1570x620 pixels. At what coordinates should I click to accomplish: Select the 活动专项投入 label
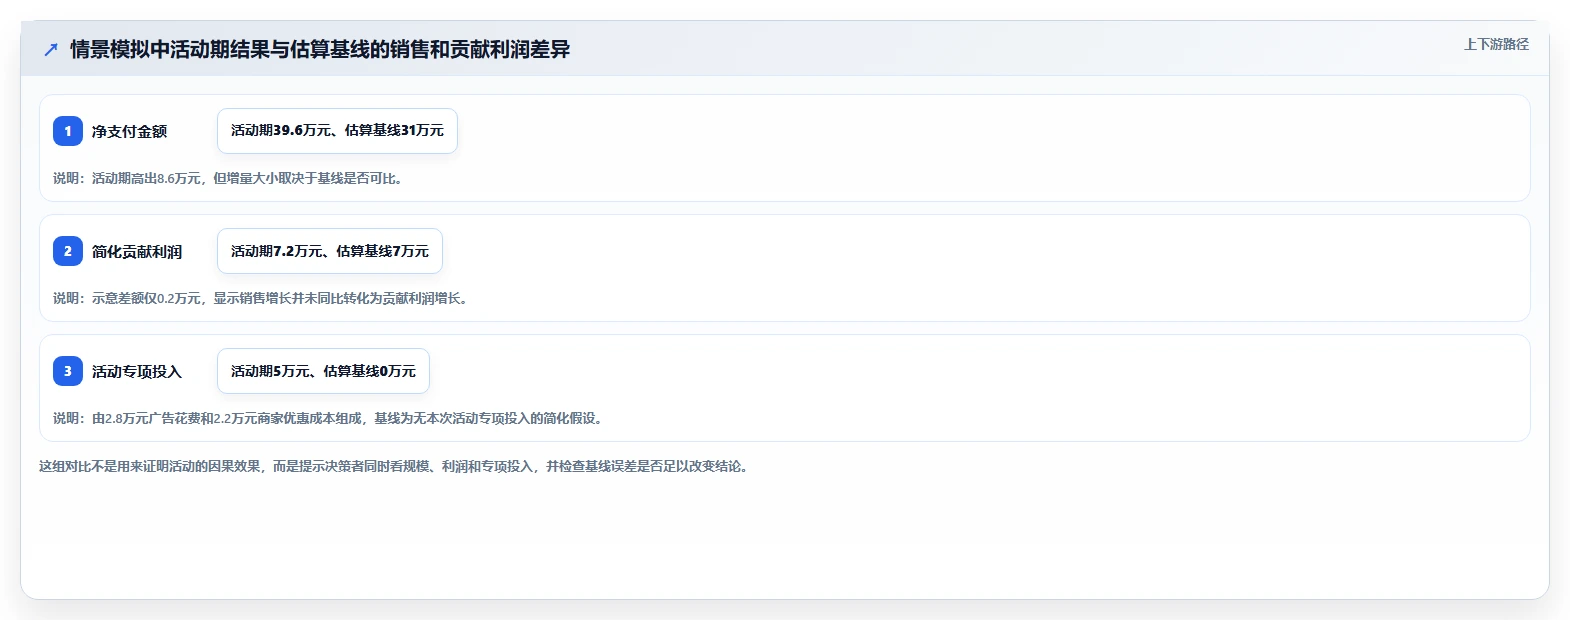click(137, 371)
